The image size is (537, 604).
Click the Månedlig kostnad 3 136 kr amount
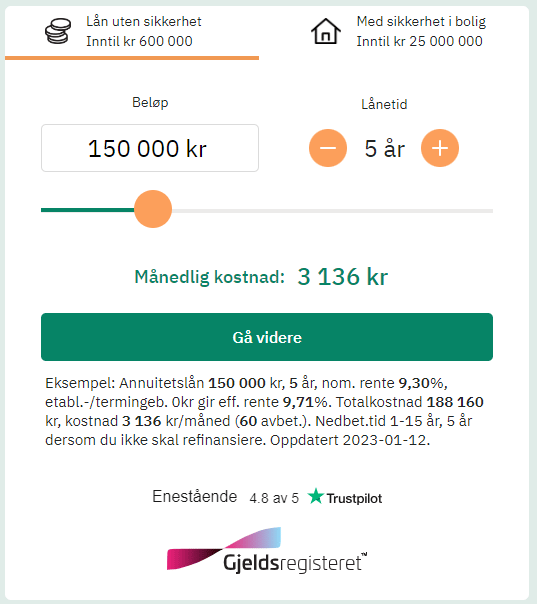[x=342, y=277]
